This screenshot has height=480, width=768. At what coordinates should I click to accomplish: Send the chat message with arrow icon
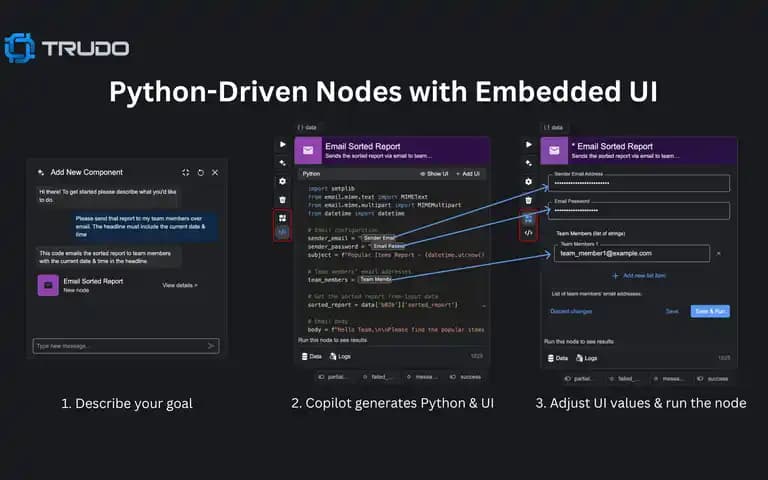[212, 346]
